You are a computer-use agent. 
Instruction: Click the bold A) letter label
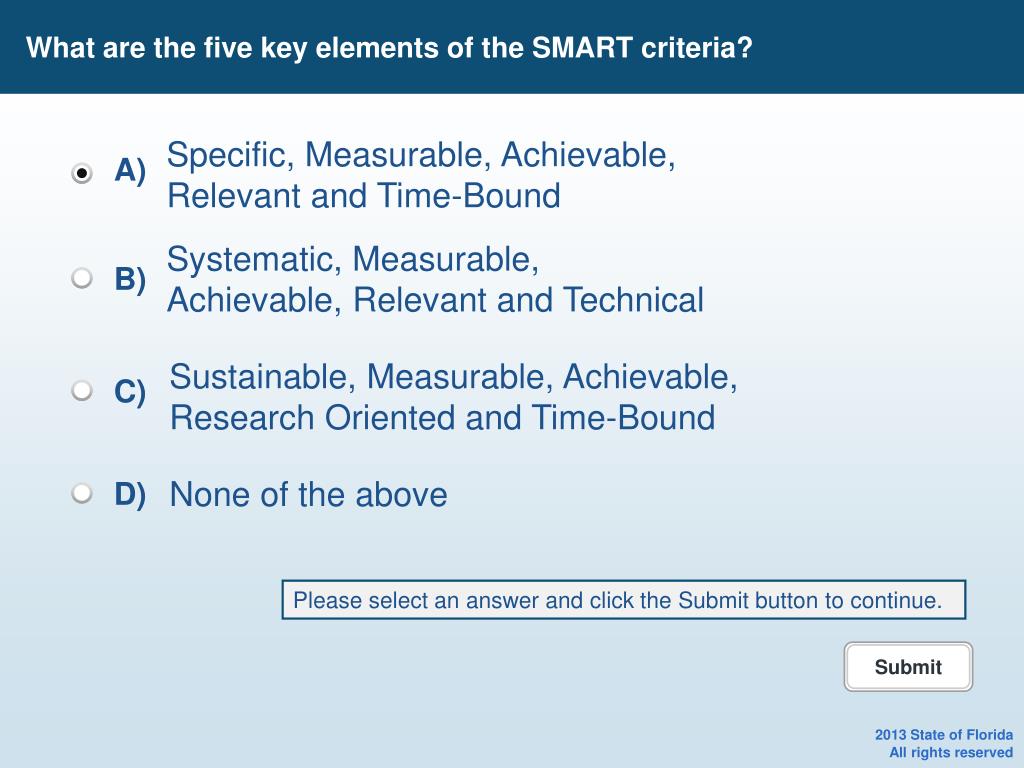[130, 171]
